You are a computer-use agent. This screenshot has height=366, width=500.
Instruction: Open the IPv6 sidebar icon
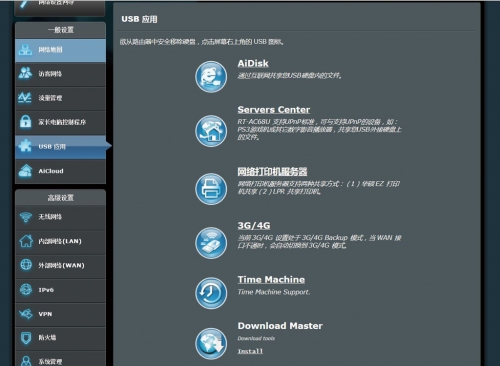pos(26,290)
